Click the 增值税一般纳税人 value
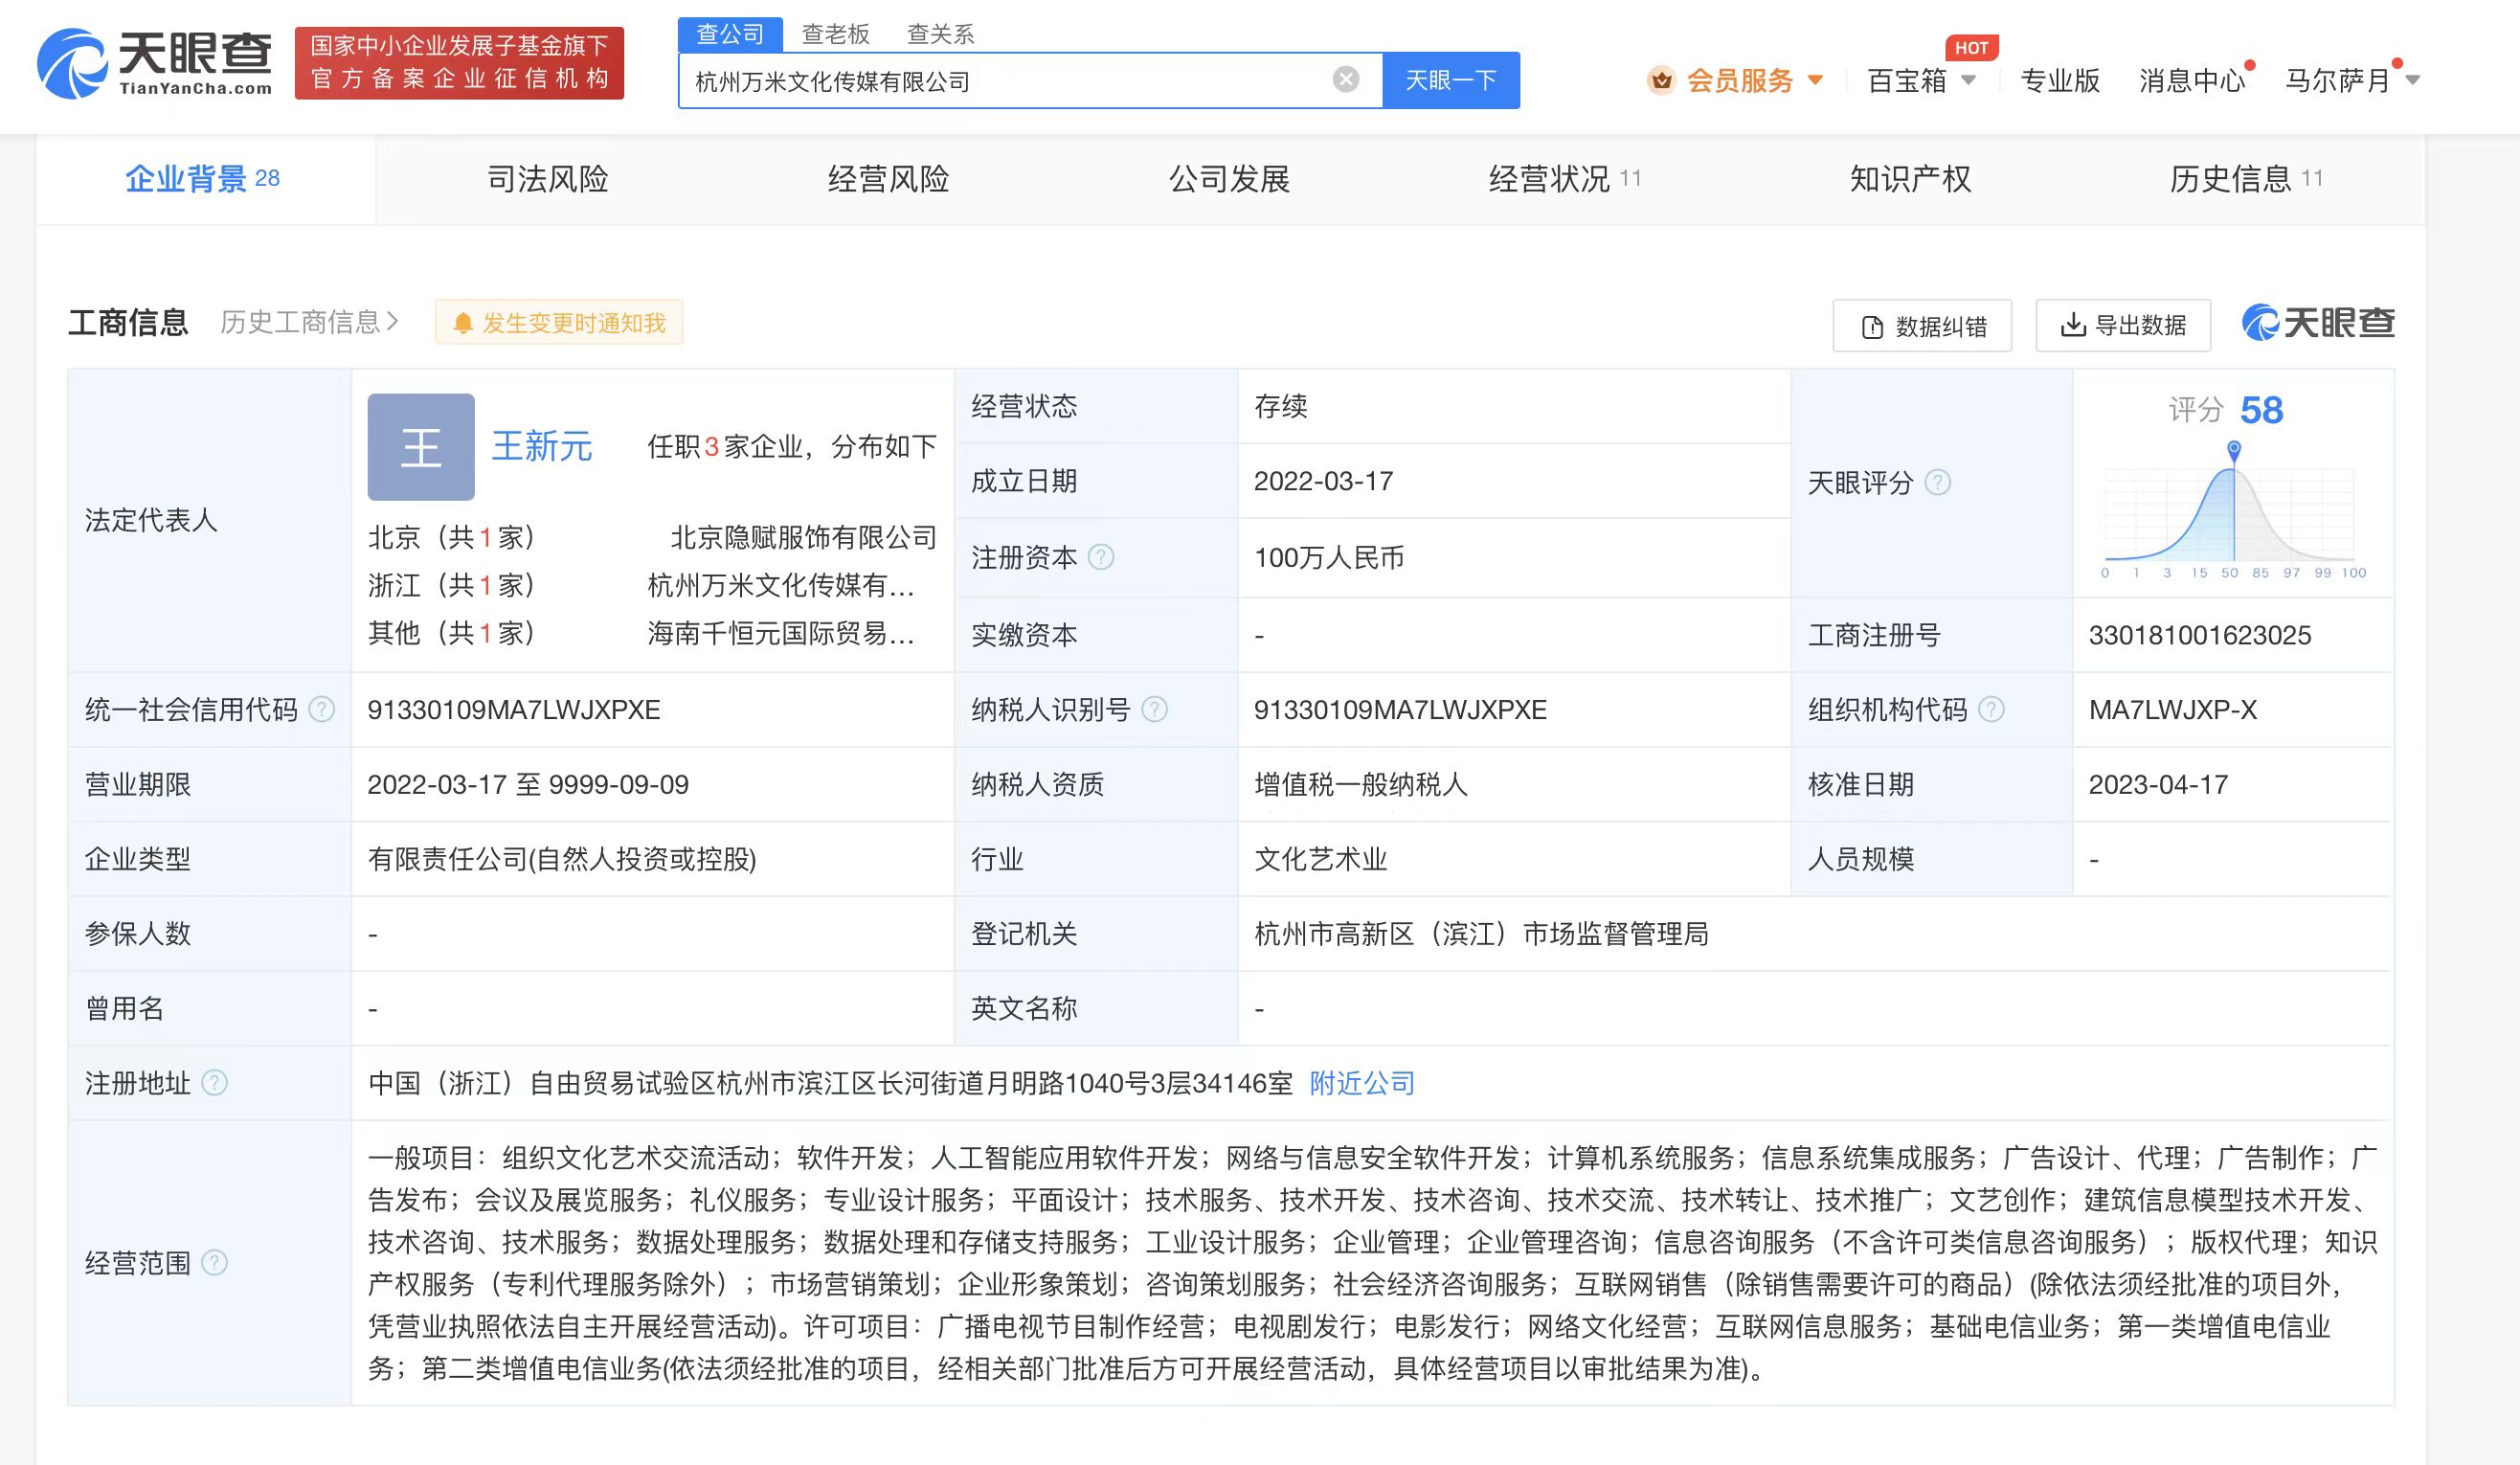 tap(1361, 785)
